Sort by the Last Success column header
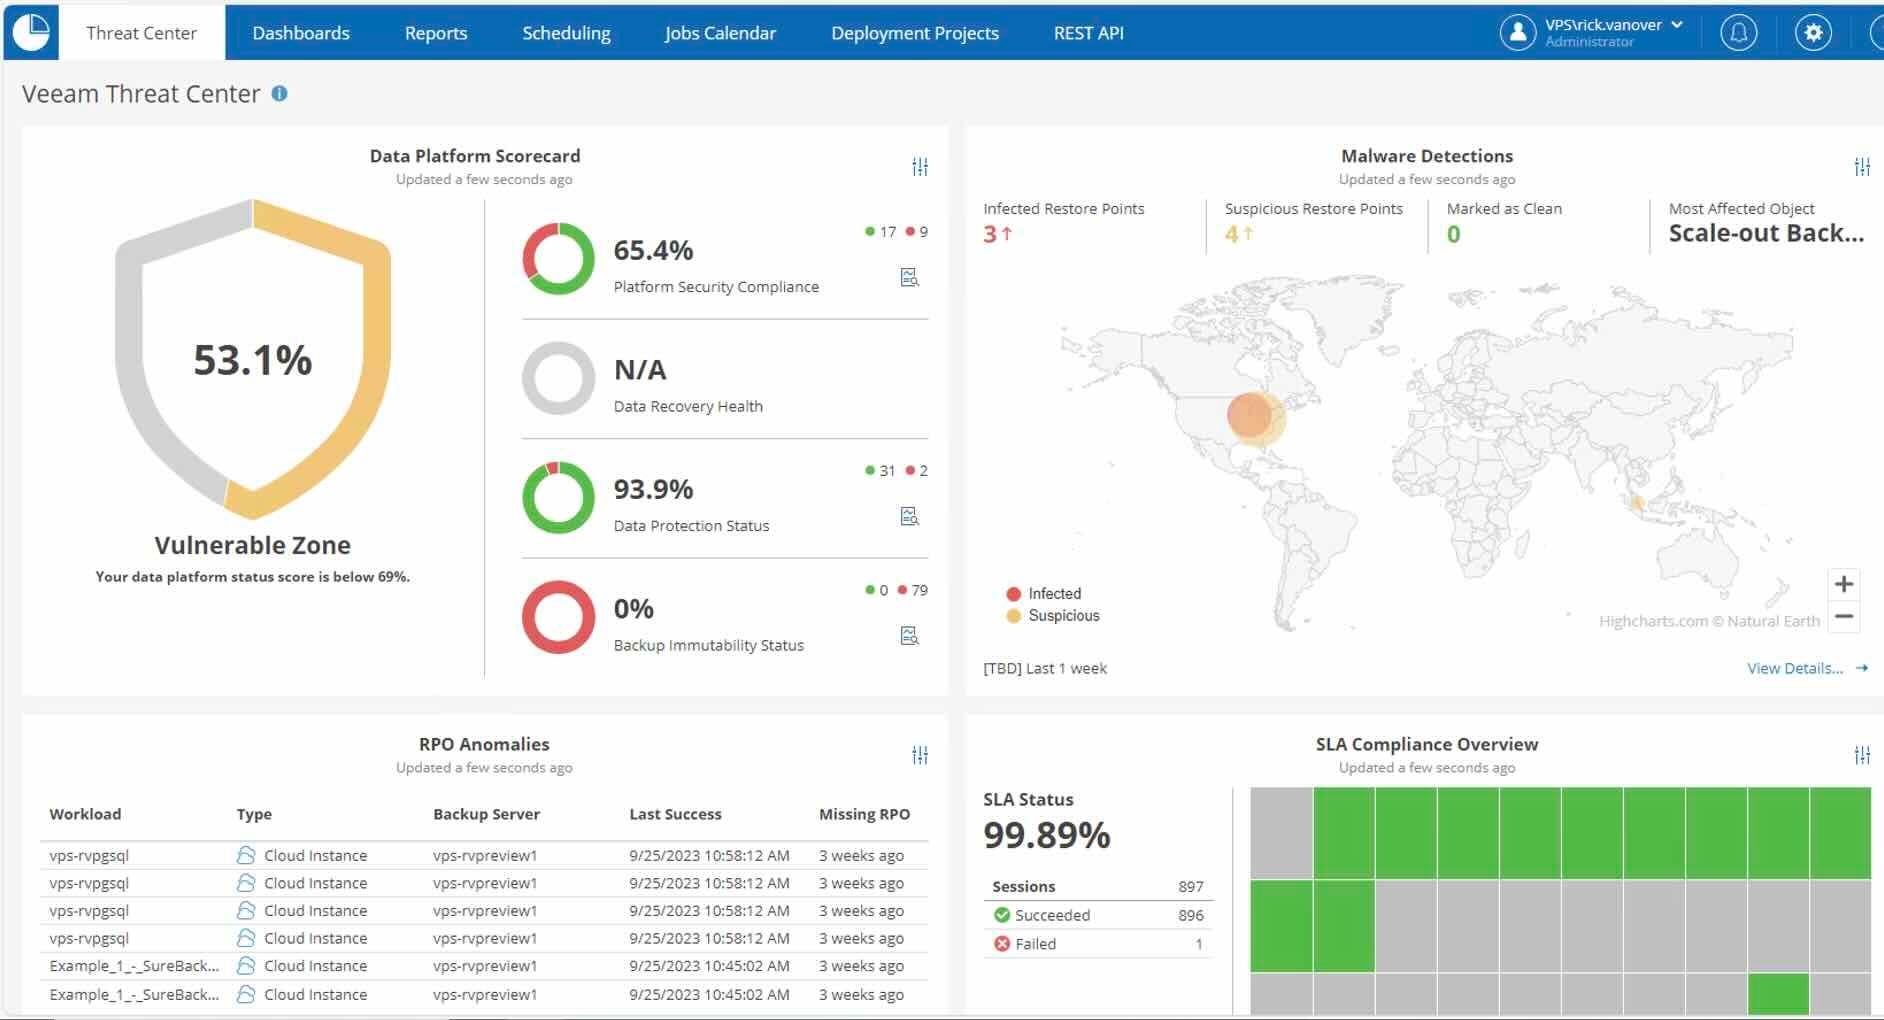 [x=675, y=814]
